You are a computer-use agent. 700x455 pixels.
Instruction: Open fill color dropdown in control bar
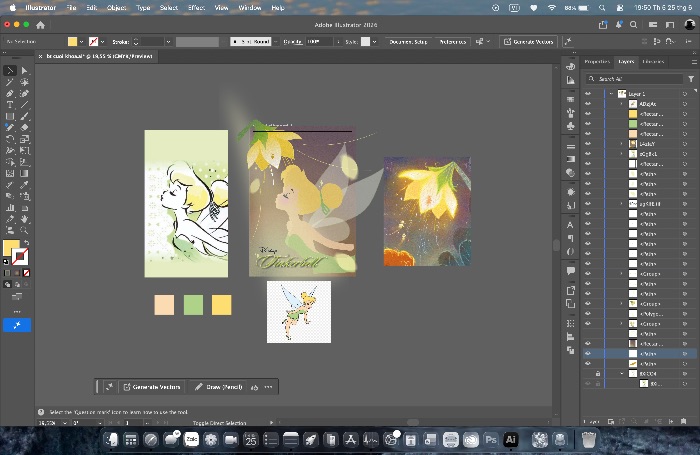pos(82,42)
